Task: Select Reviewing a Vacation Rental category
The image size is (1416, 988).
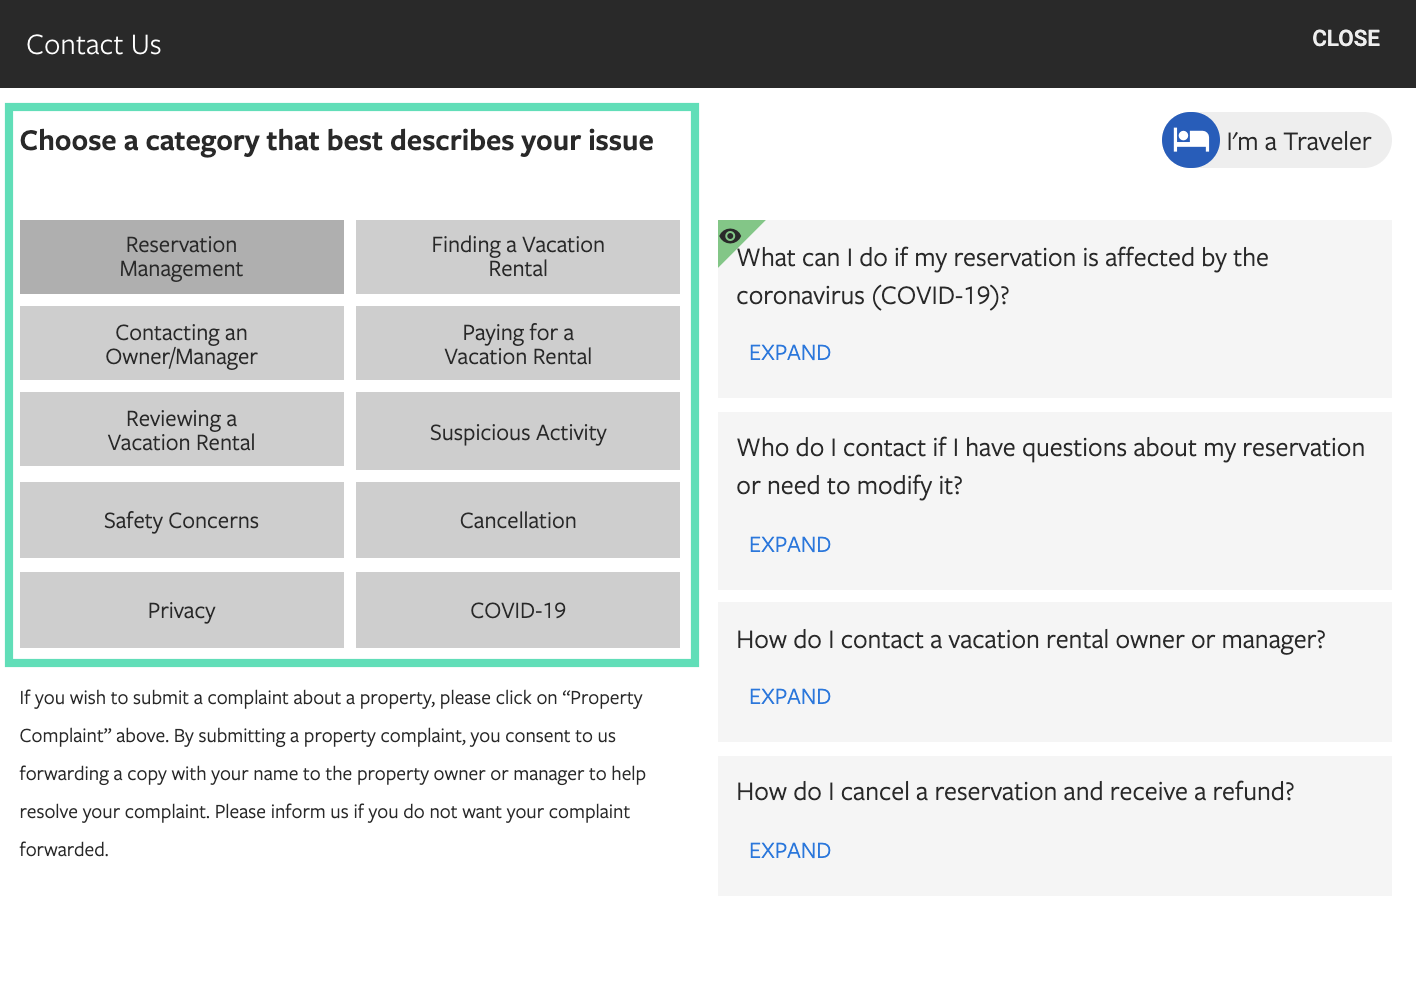Action: [x=182, y=430]
